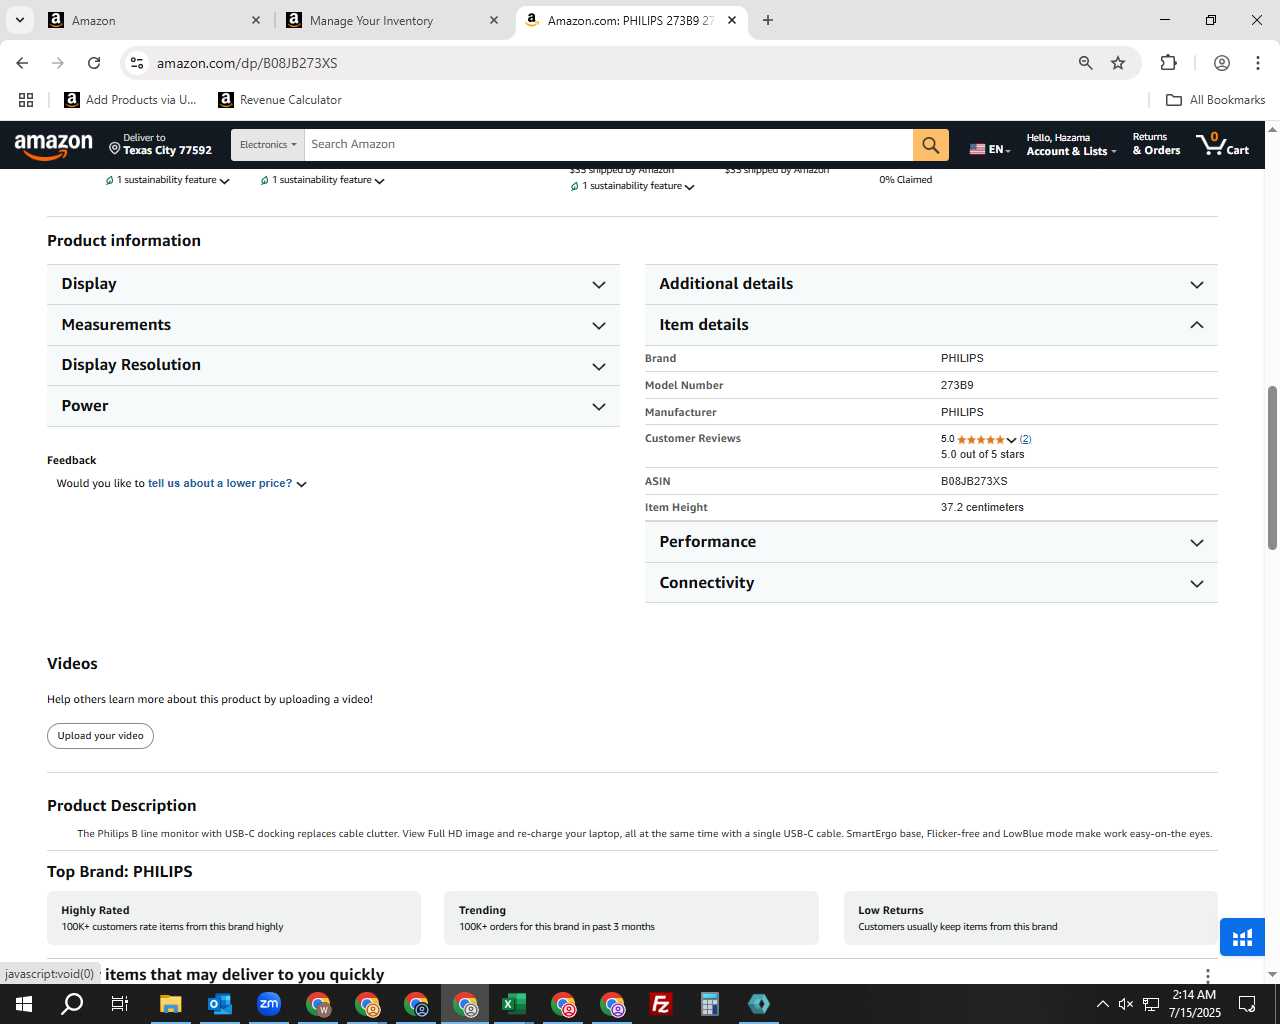Open tab search dropdown arrow

point(19,20)
